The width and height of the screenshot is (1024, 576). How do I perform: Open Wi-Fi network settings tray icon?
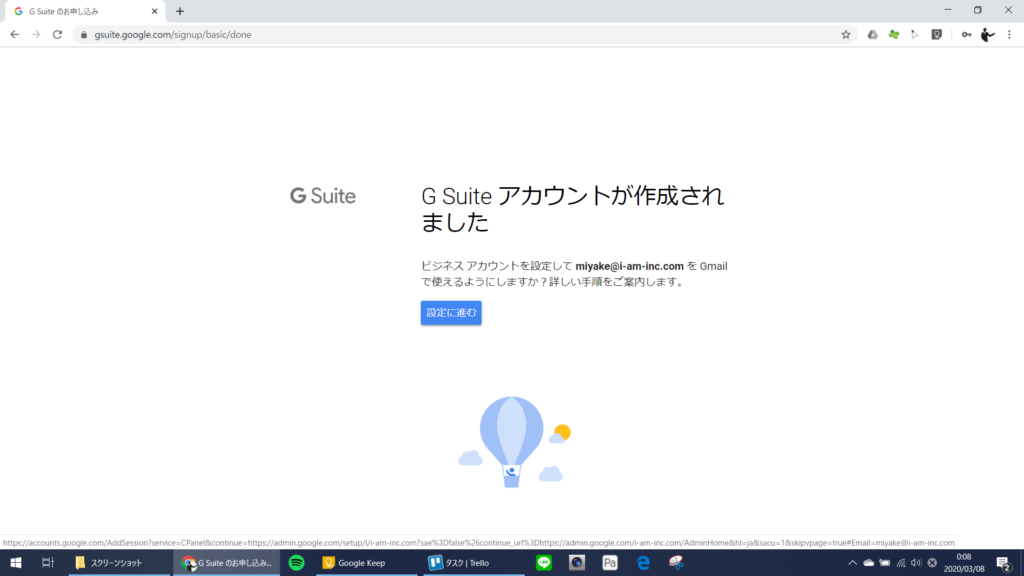[x=901, y=563]
